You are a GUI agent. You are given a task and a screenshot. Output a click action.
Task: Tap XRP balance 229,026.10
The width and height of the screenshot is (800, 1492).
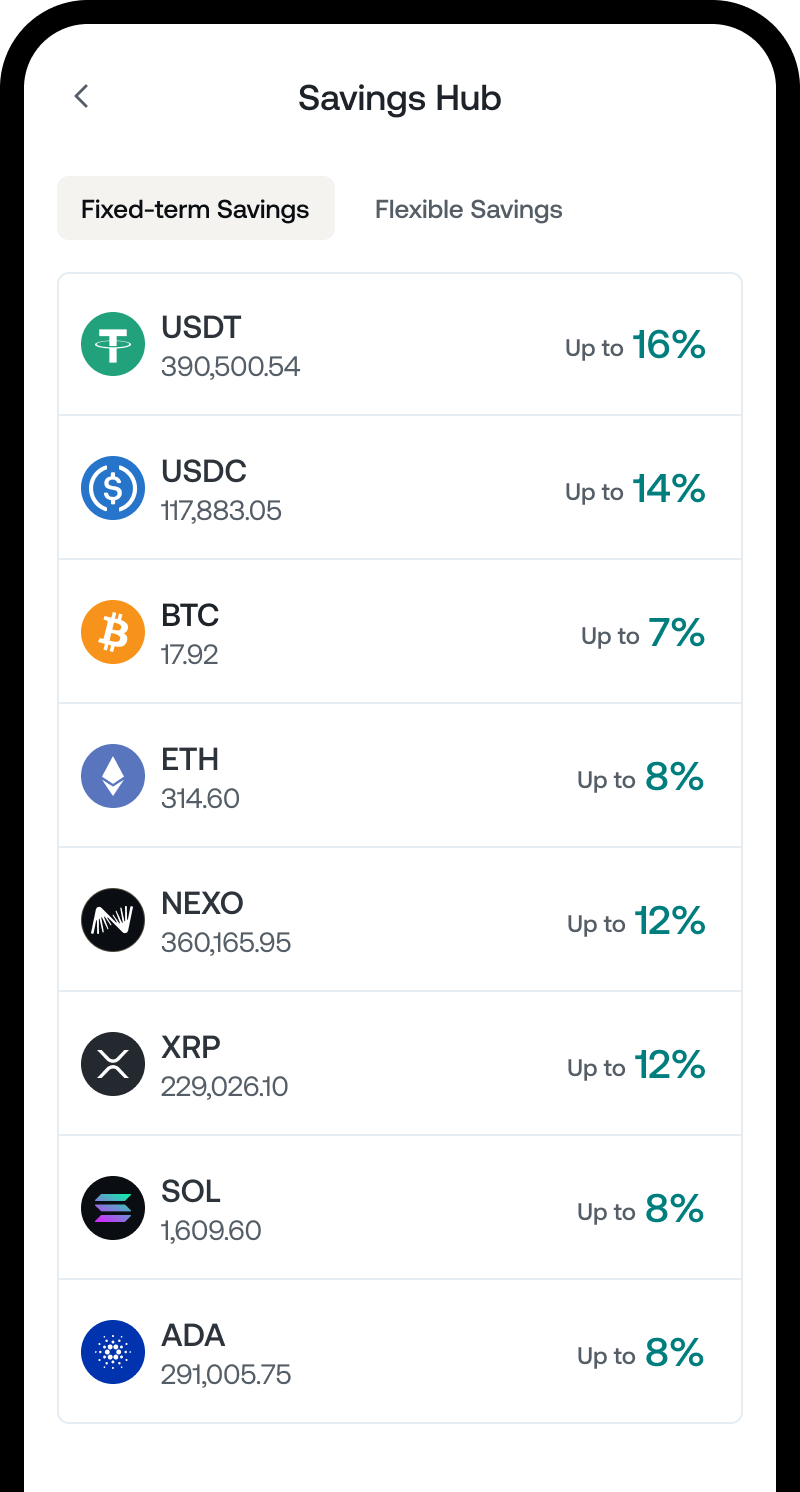pos(224,1086)
